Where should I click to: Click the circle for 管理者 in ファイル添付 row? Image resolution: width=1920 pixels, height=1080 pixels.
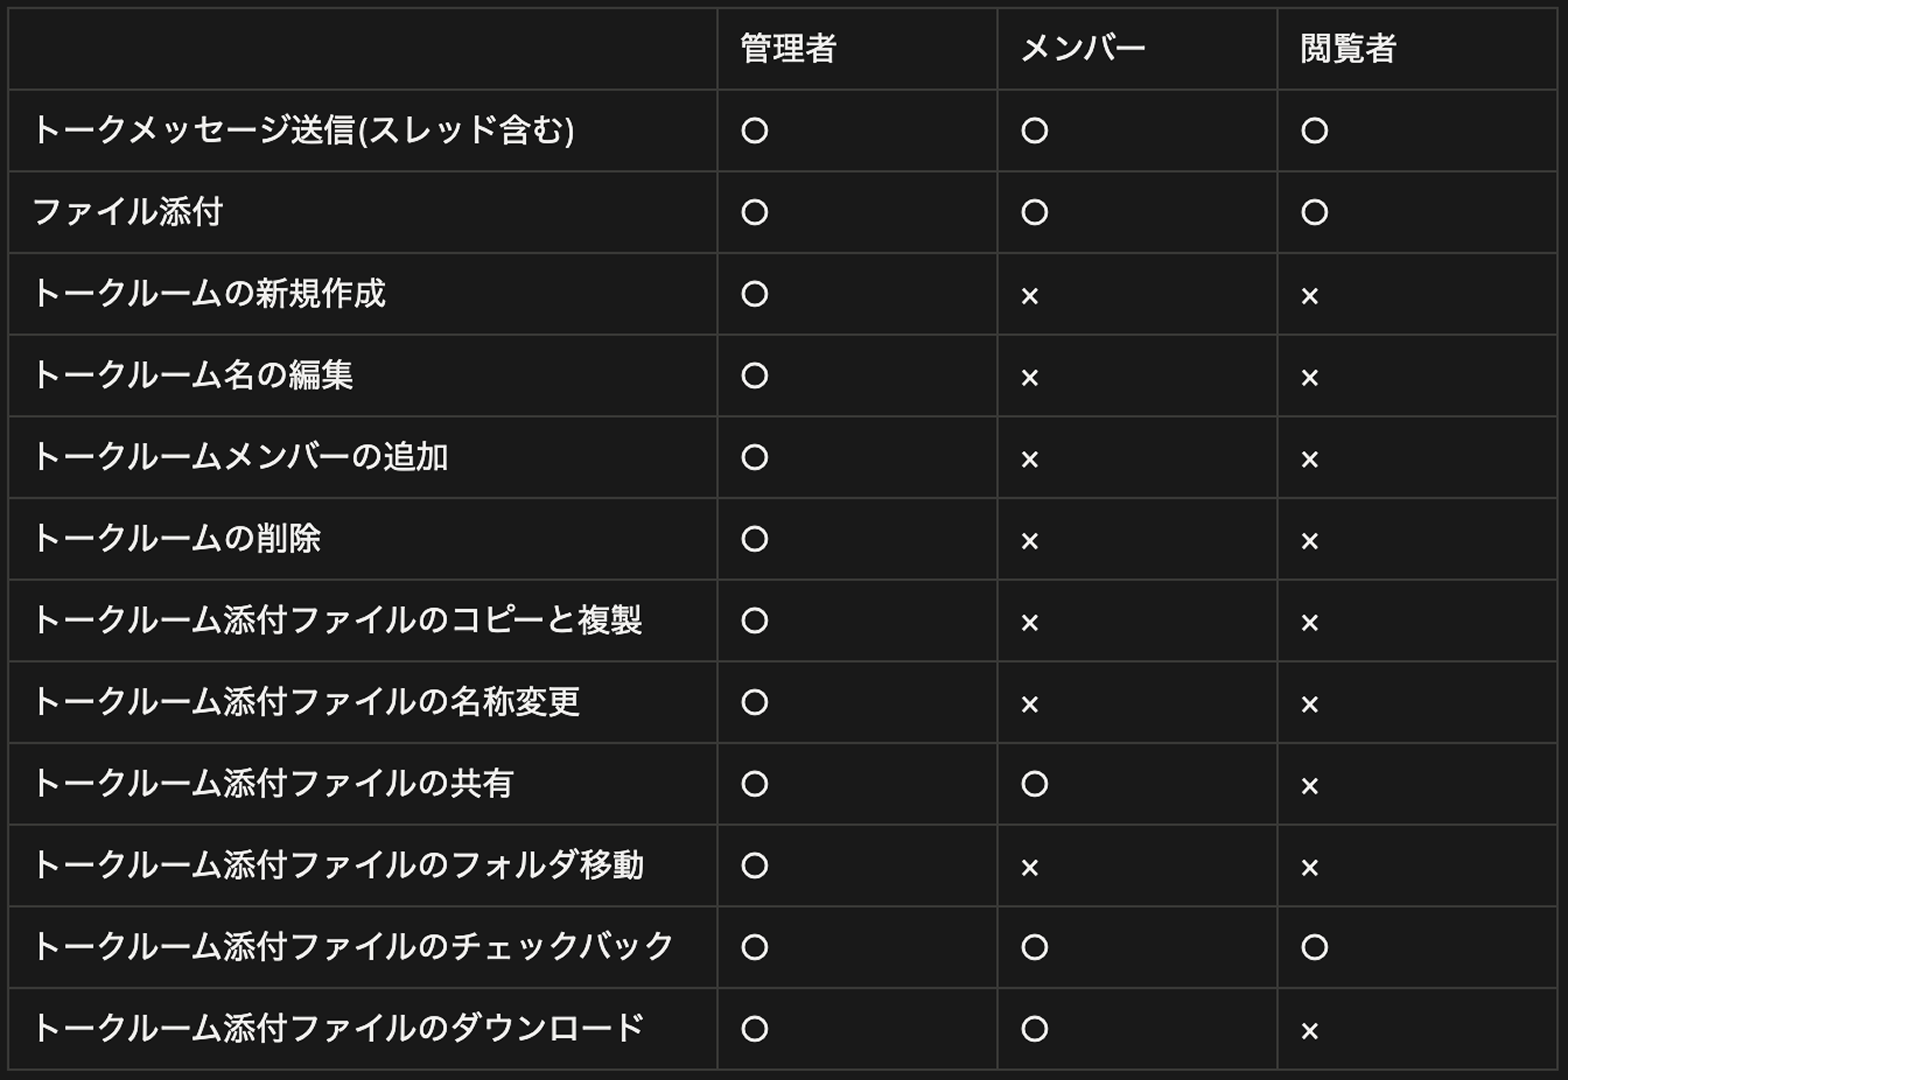pos(755,212)
